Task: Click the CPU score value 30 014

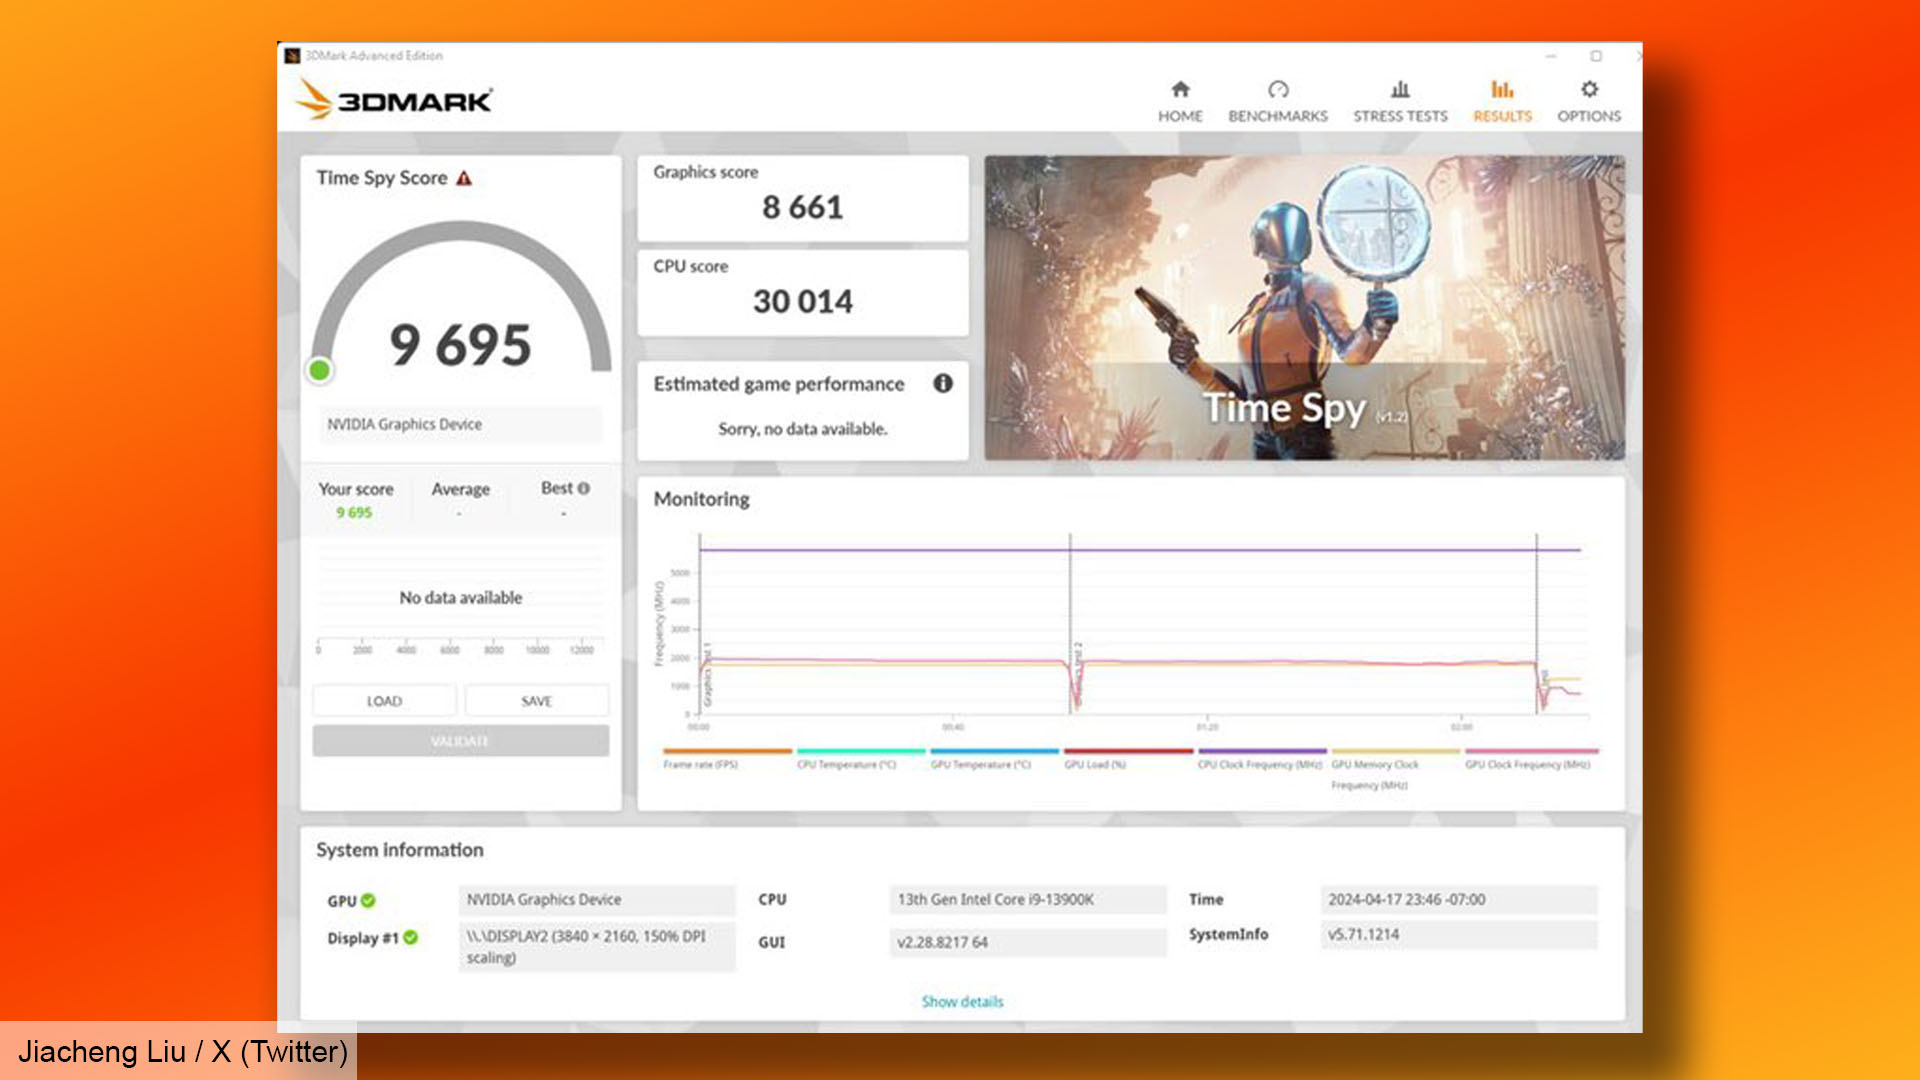Action: coord(802,301)
